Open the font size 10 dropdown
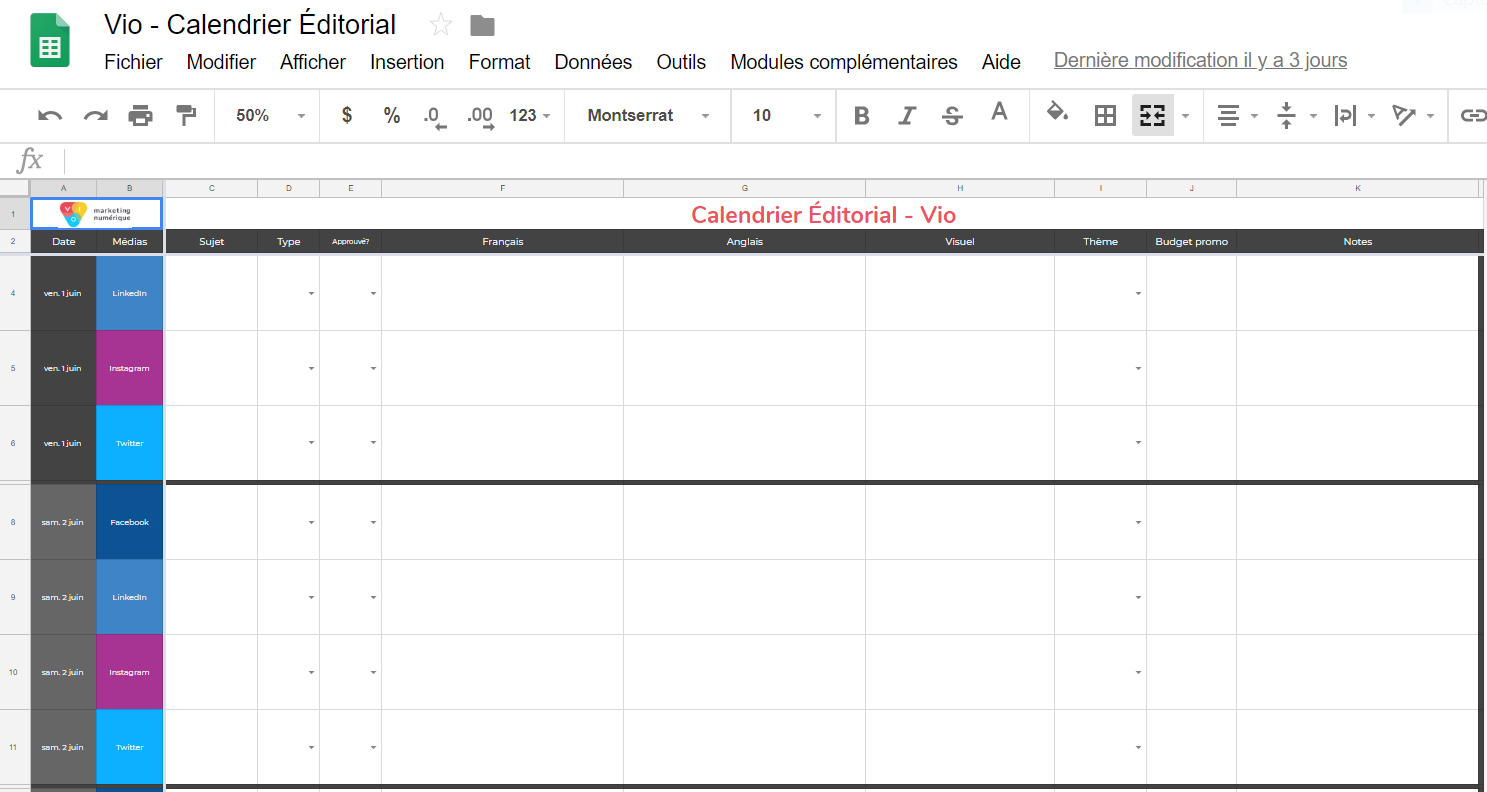The height and width of the screenshot is (792, 1487). coord(787,116)
